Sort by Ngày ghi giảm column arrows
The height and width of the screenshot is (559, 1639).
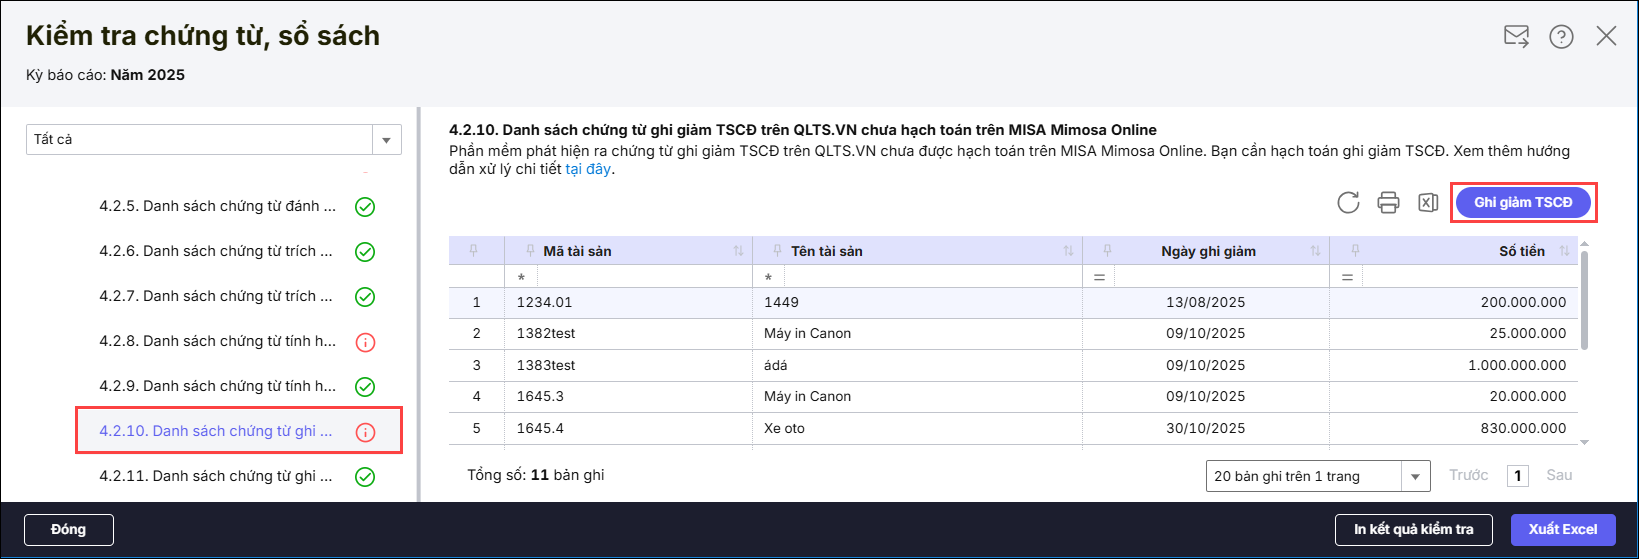pyautogui.click(x=1315, y=251)
